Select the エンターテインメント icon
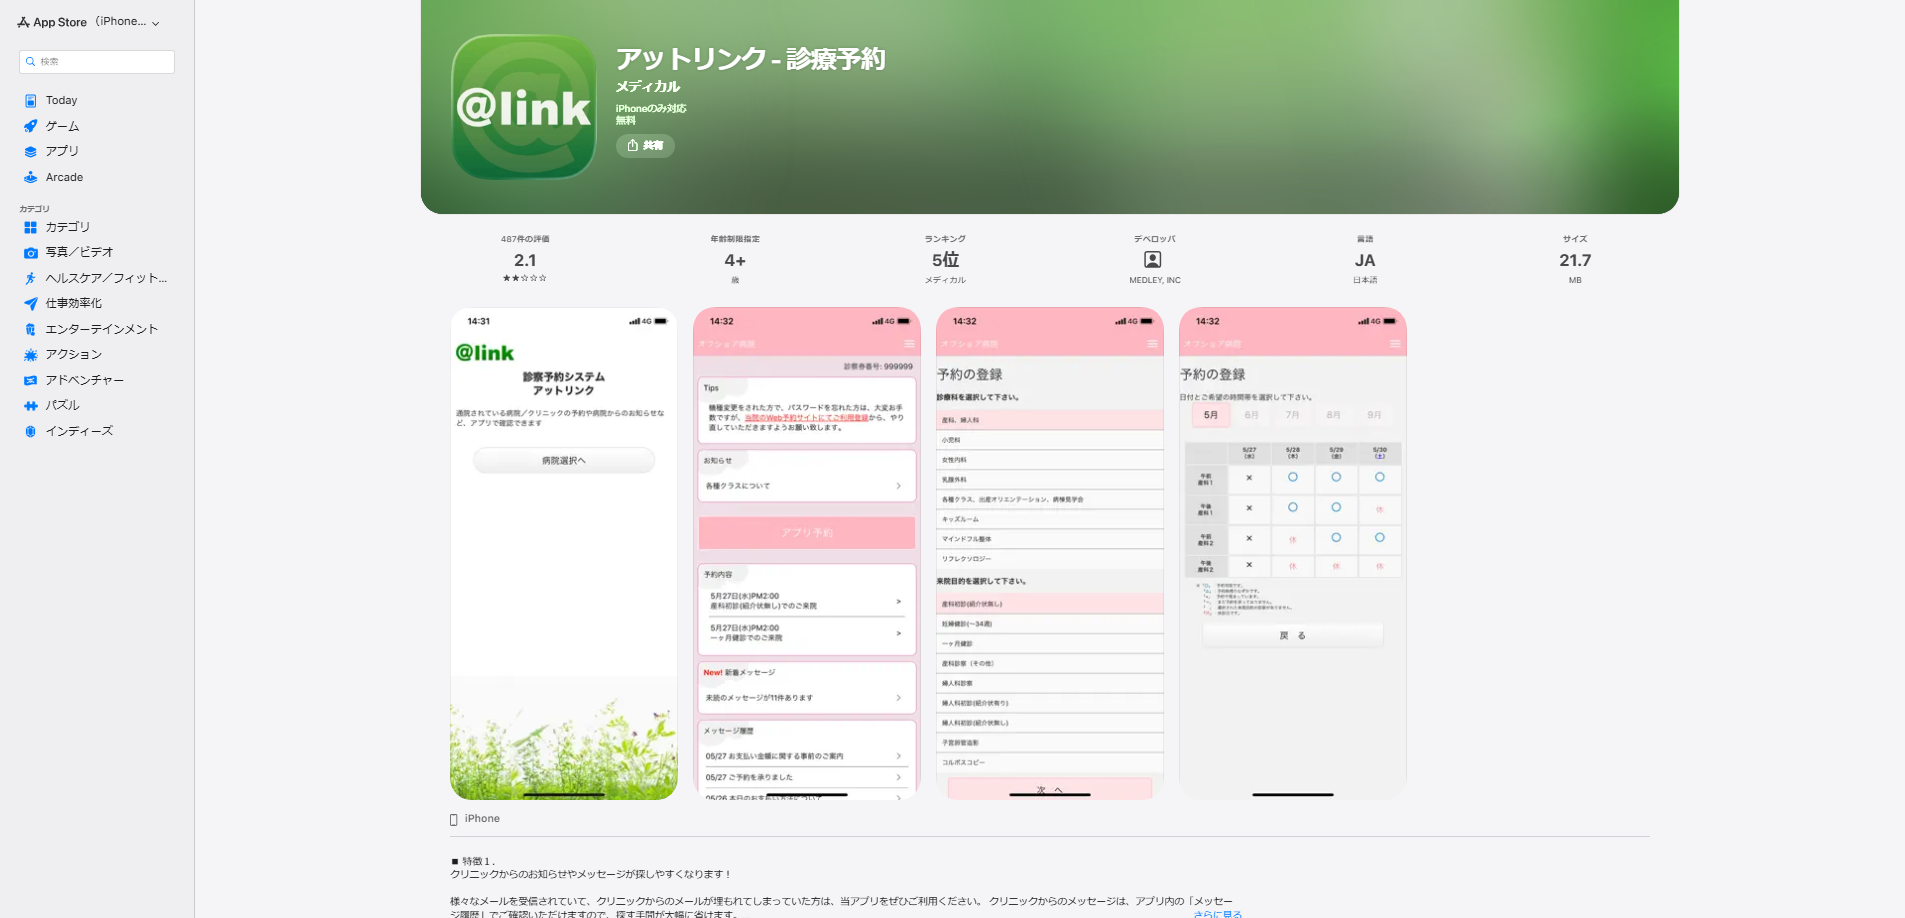This screenshot has height=918, width=1905. click(31, 330)
